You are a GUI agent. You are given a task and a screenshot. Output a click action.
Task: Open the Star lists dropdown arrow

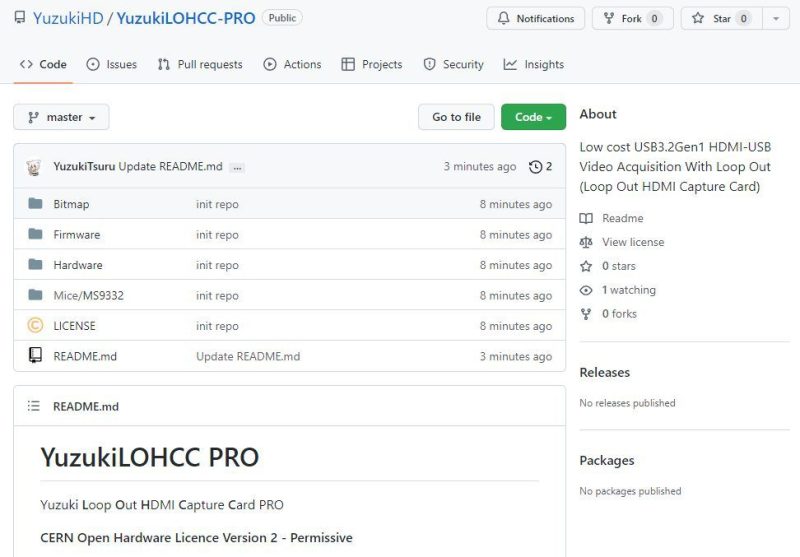pyautogui.click(x=776, y=19)
